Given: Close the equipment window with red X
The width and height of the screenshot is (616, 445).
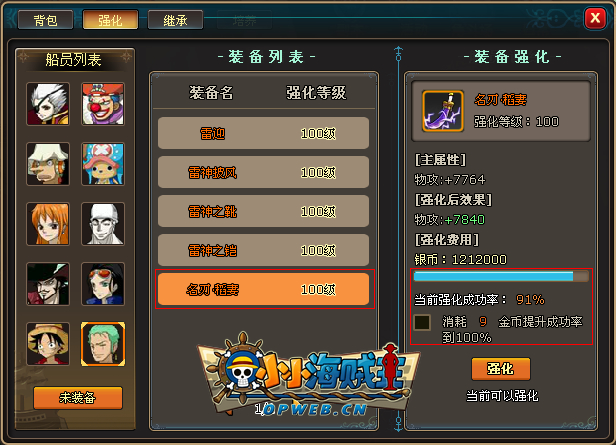Looking at the screenshot, I should [x=595, y=18].
